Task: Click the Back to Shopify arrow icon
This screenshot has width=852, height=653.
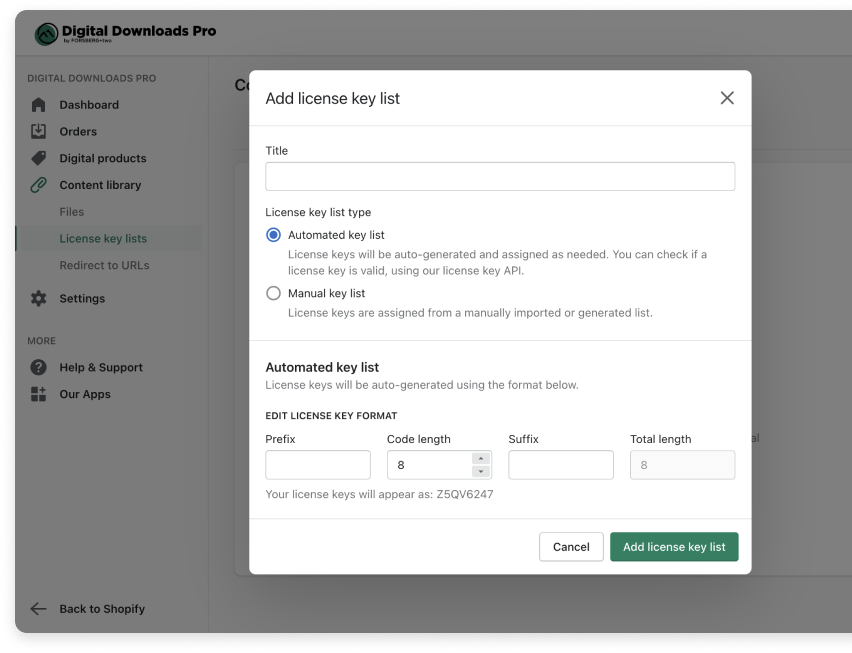Action: 38,609
